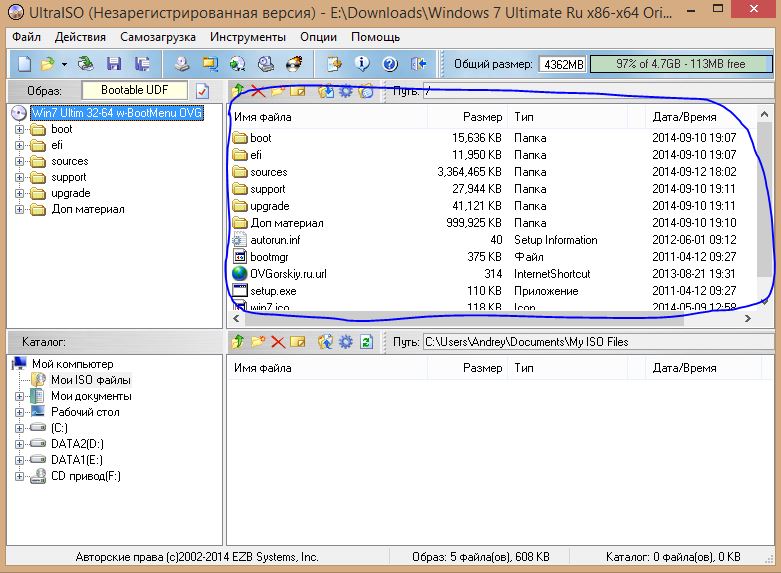Select the CD привод(F:) drive
Viewport: 781px width, 573px height.
click(x=86, y=476)
